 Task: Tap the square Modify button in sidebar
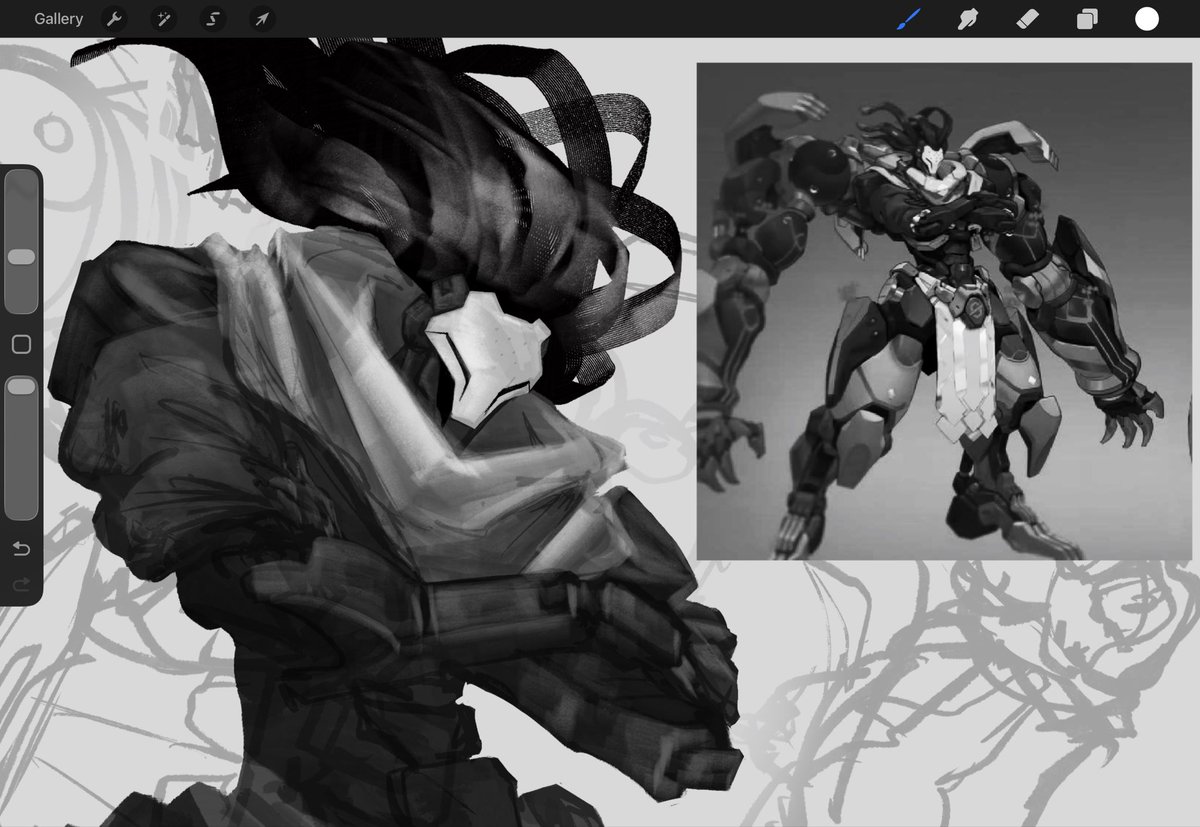pyautogui.click(x=21, y=345)
